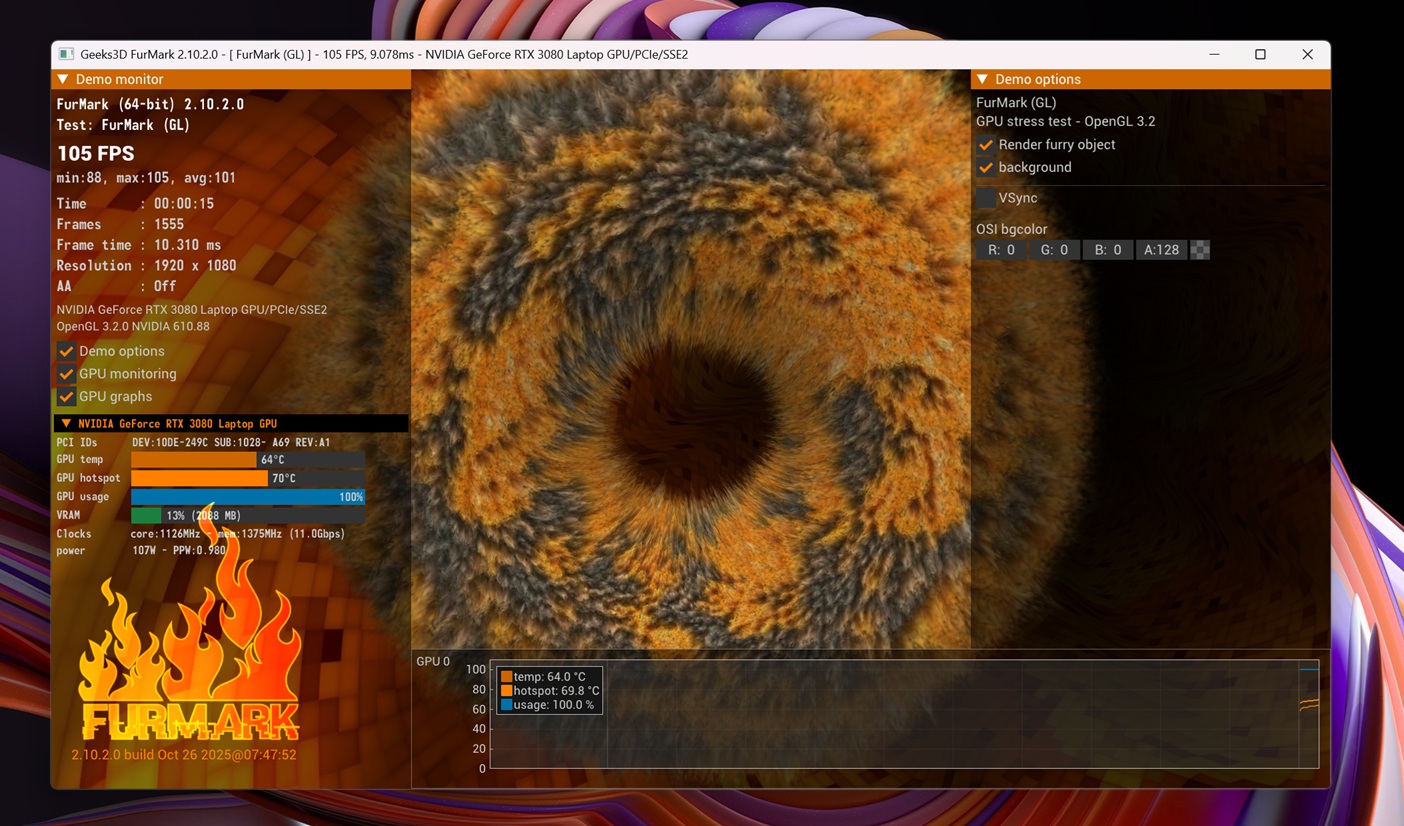Image resolution: width=1404 pixels, height=826 pixels.
Task: Click the GPU usage 100% bar
Action: pos(248,497)
